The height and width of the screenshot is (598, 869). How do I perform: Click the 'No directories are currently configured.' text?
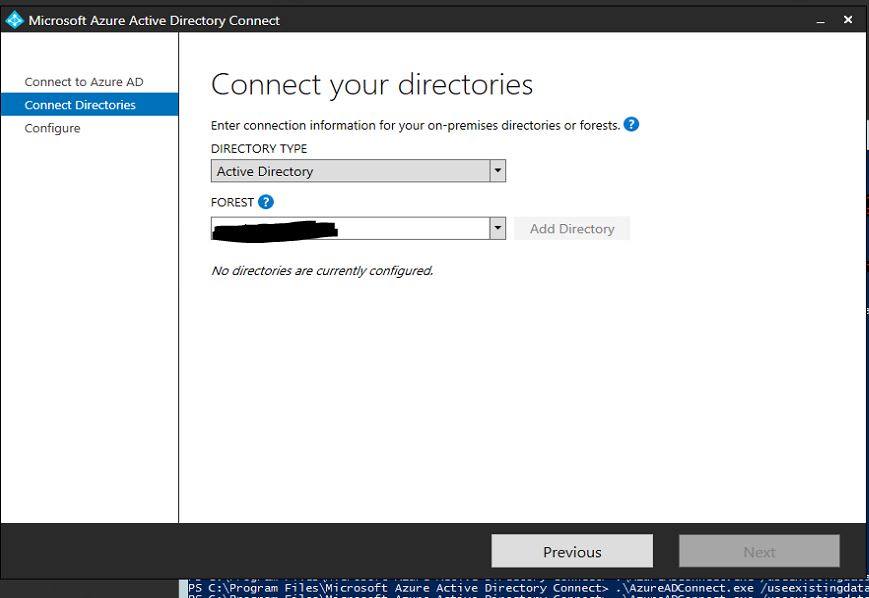tap(322, 270)
